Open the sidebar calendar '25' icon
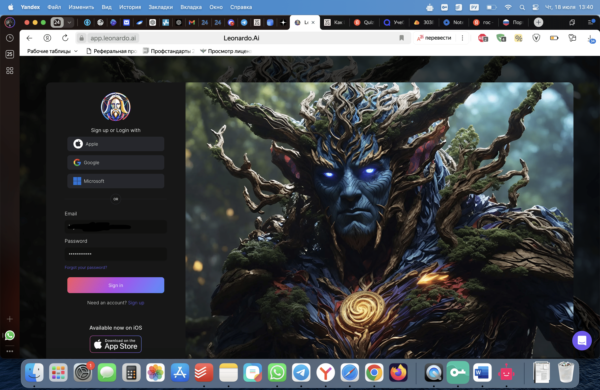The height and width of the screenshot is (390, 600). point(10,54)
